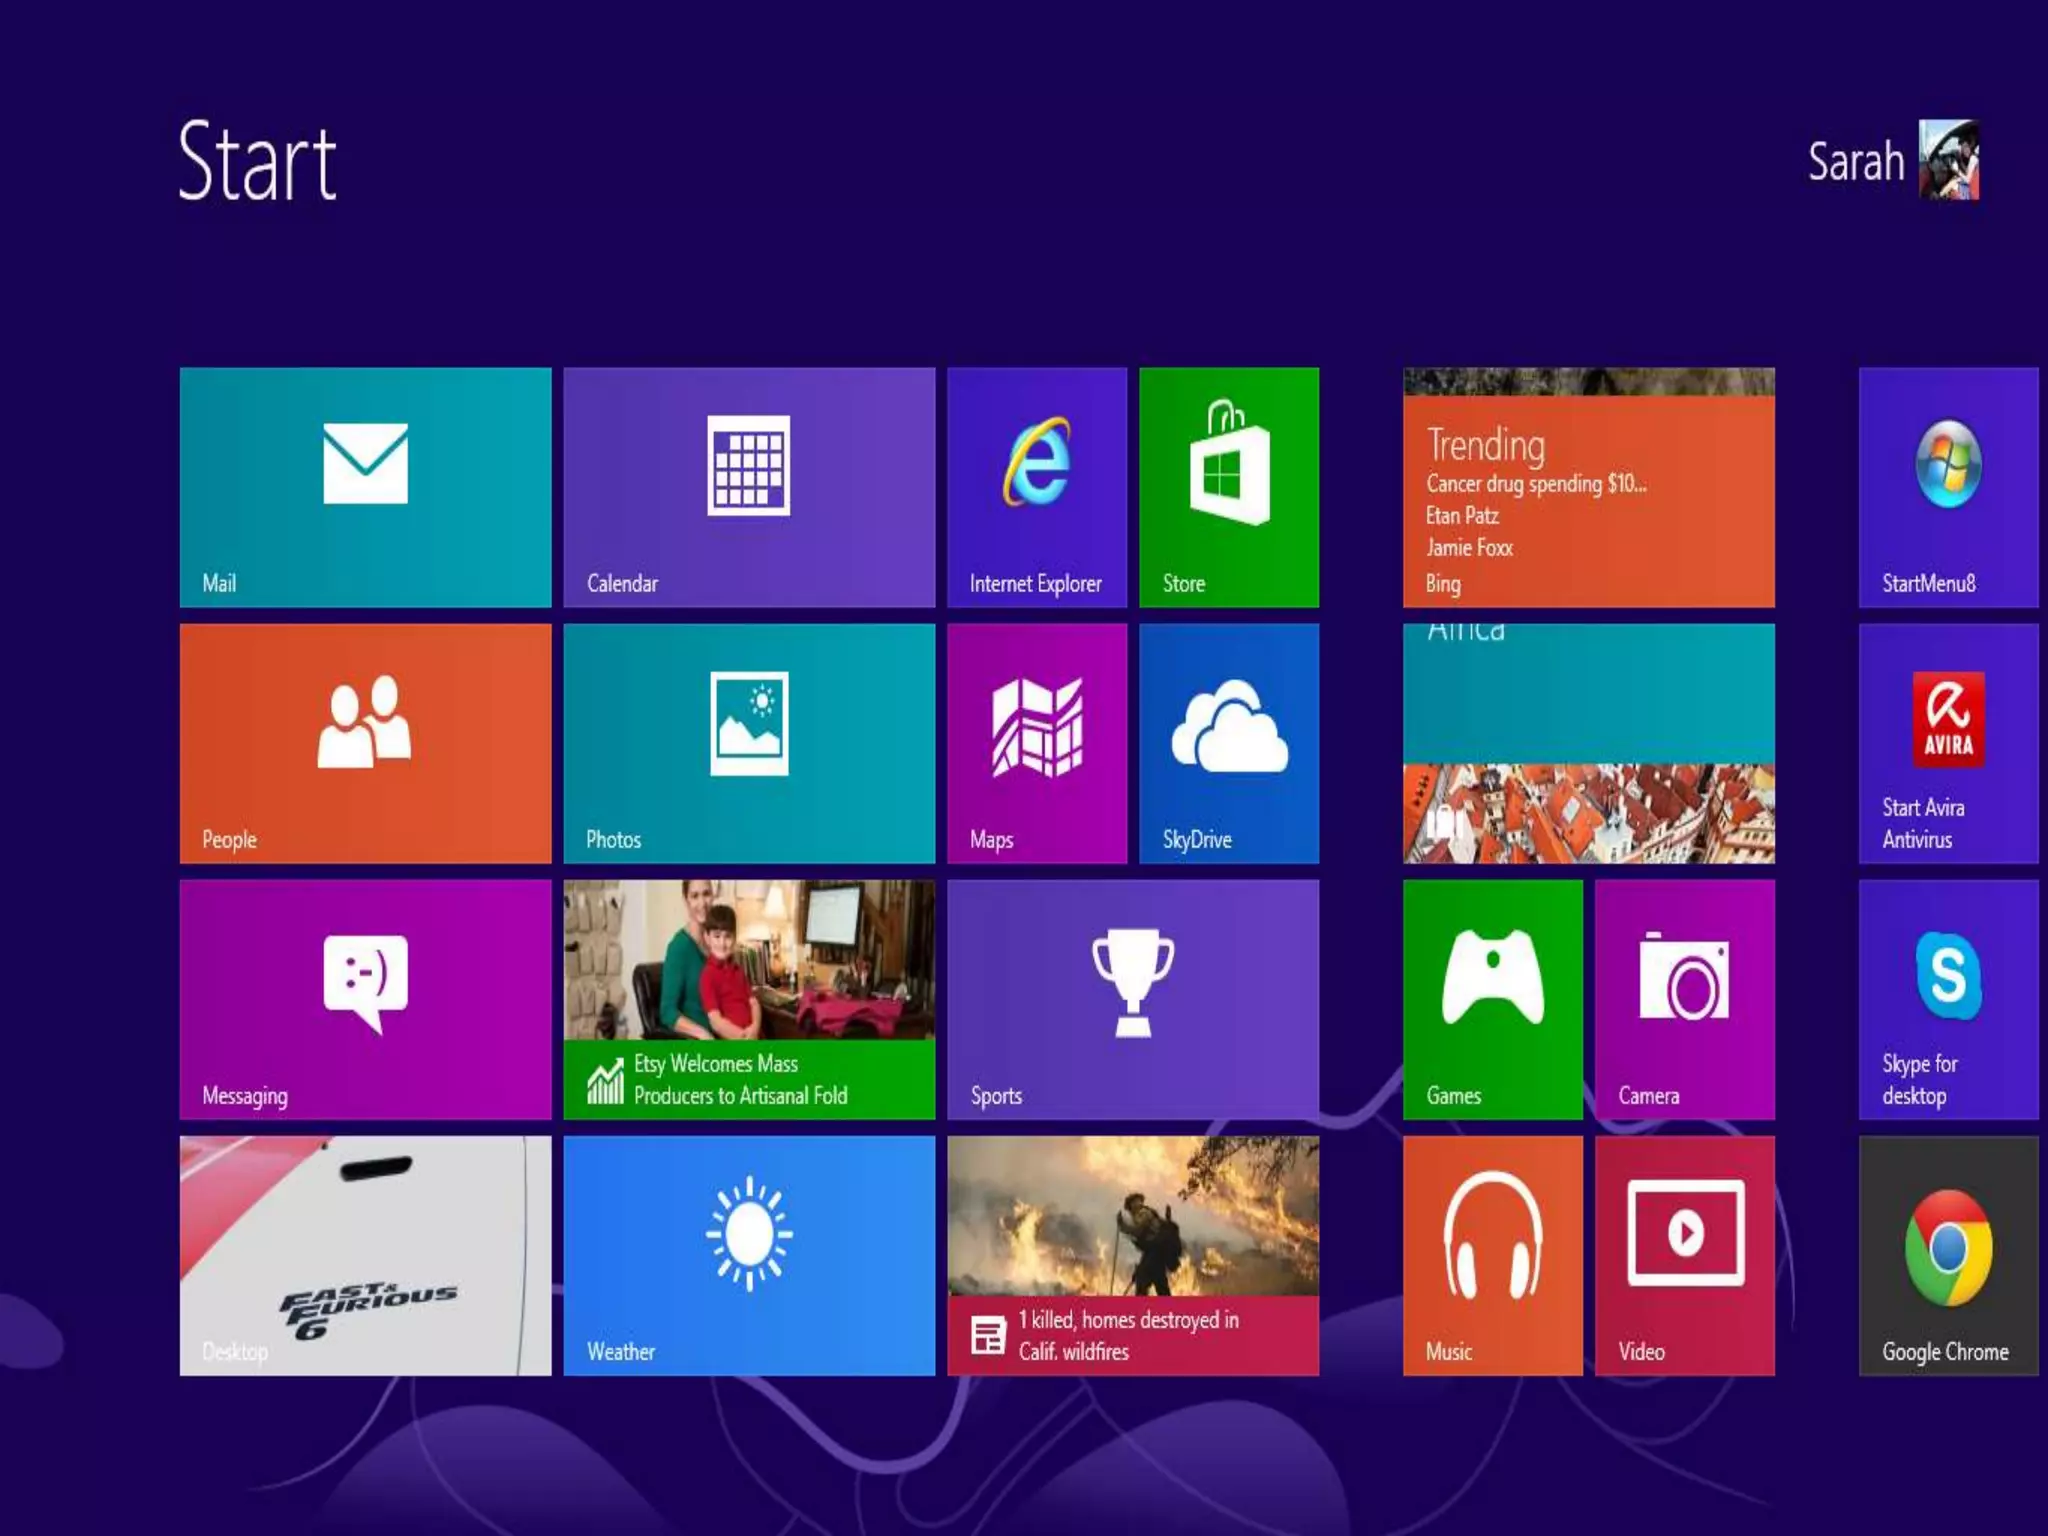Open the Messaging tile

point(365,999)
